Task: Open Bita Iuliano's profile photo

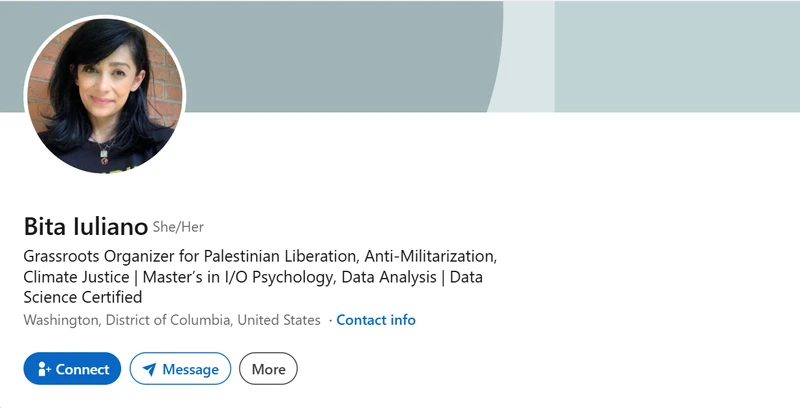Action: (105, 95)
